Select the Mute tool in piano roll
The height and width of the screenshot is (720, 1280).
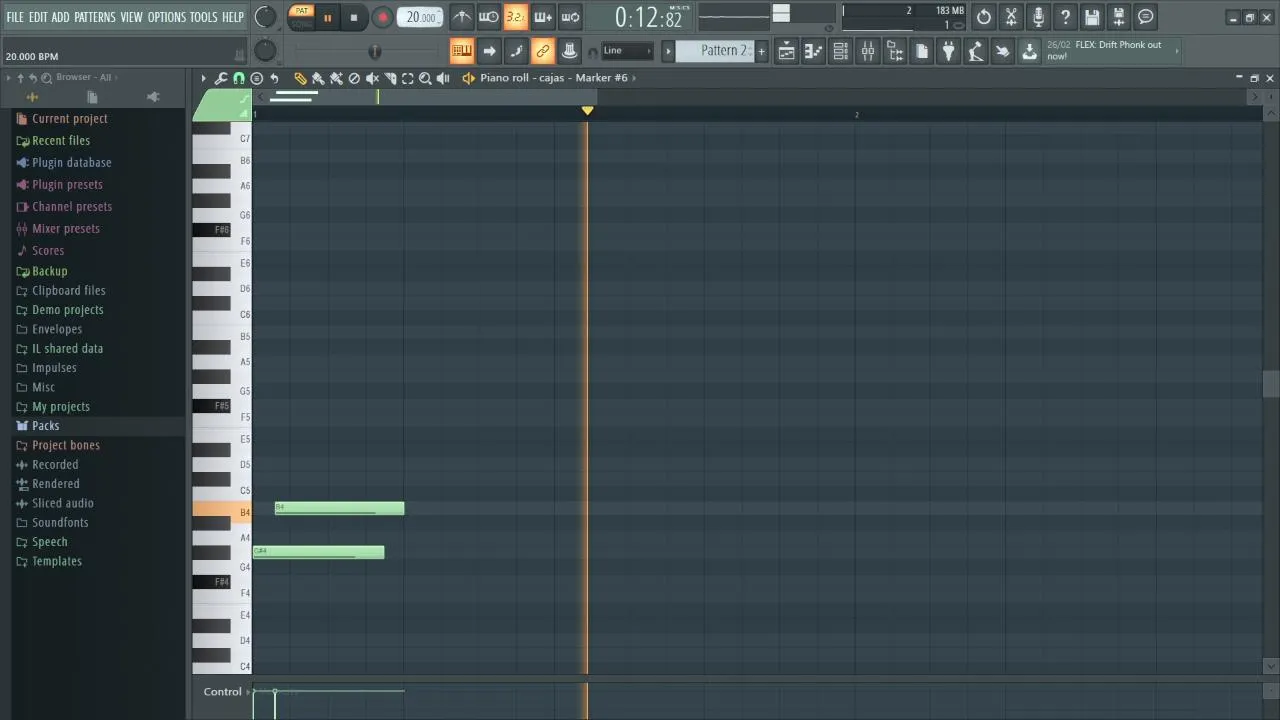[372, 78]
